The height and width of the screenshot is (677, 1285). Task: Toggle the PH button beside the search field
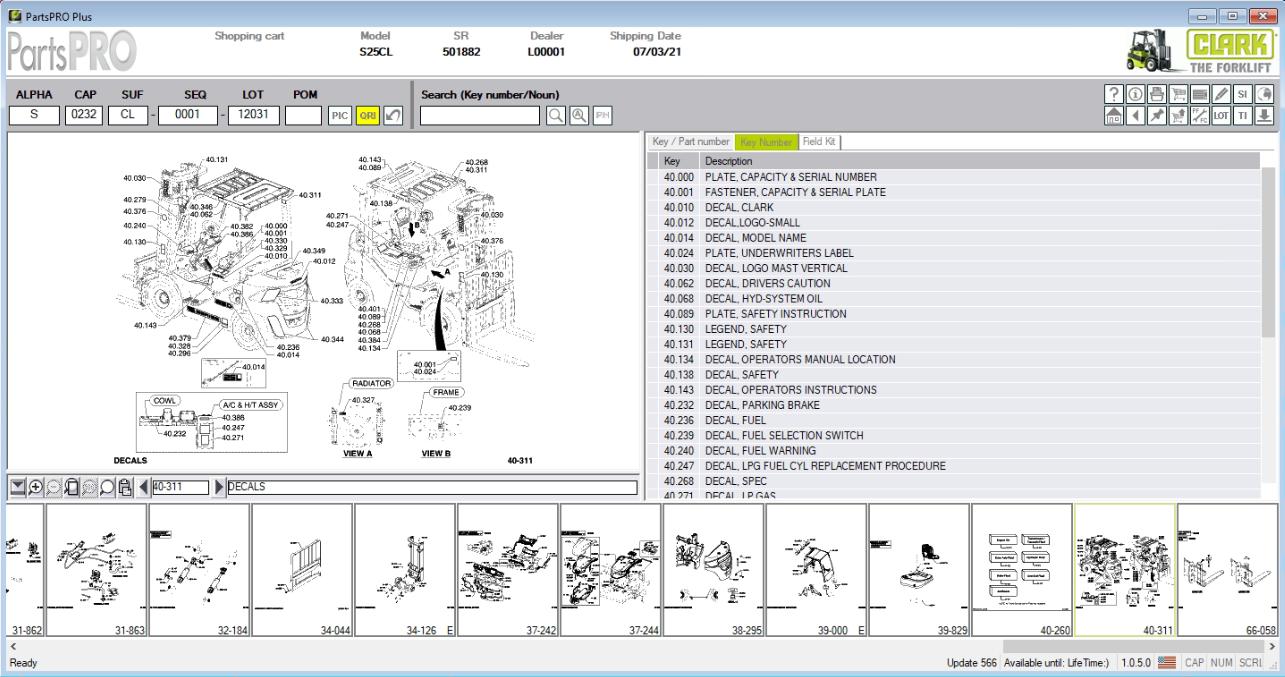click(x=602, y=116)
